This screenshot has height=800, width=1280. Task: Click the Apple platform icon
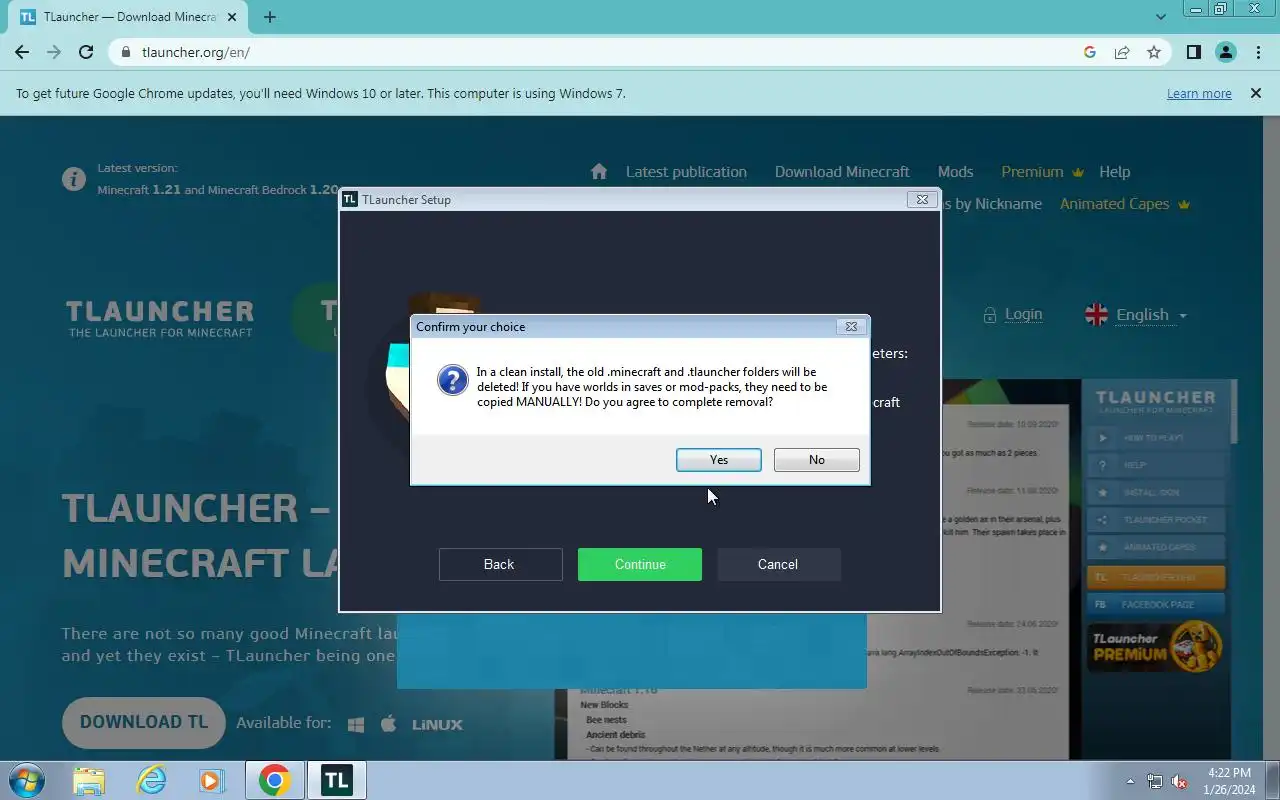point(389,723)
